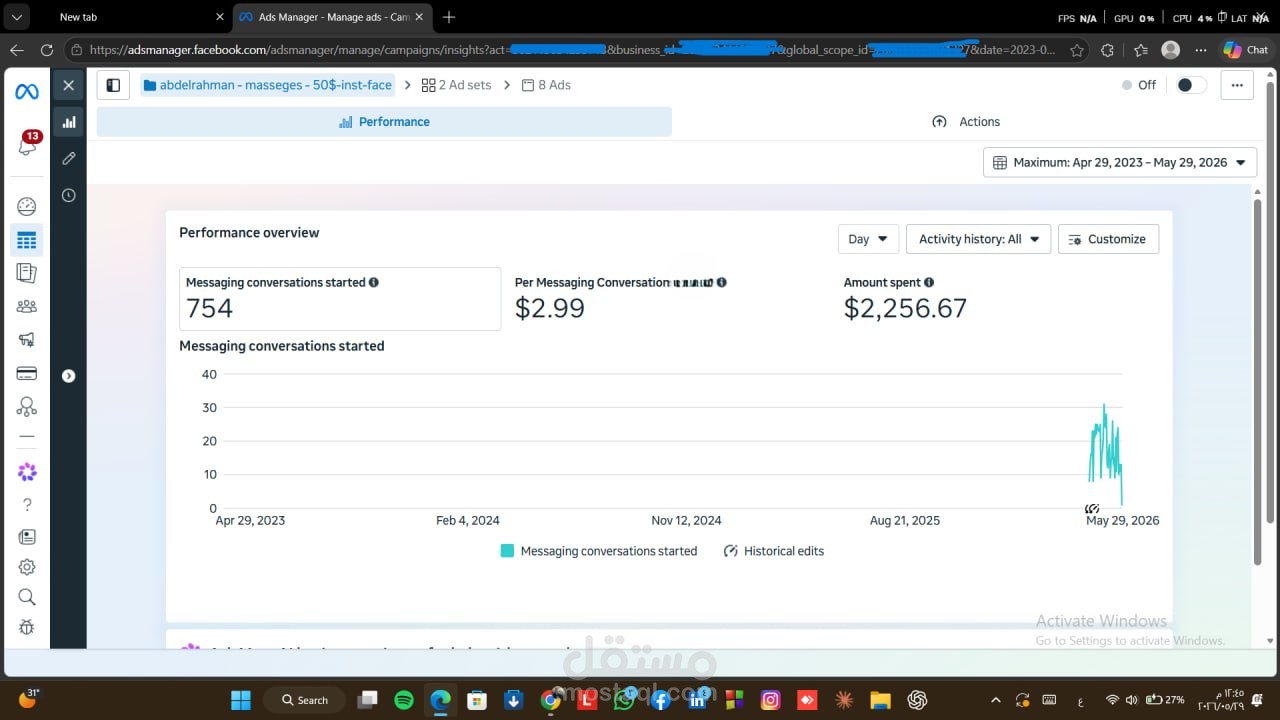This screenshot has width=1280, height=720.
Task: Go to 8 Ads breadcrumb
Action: [546, 85]
